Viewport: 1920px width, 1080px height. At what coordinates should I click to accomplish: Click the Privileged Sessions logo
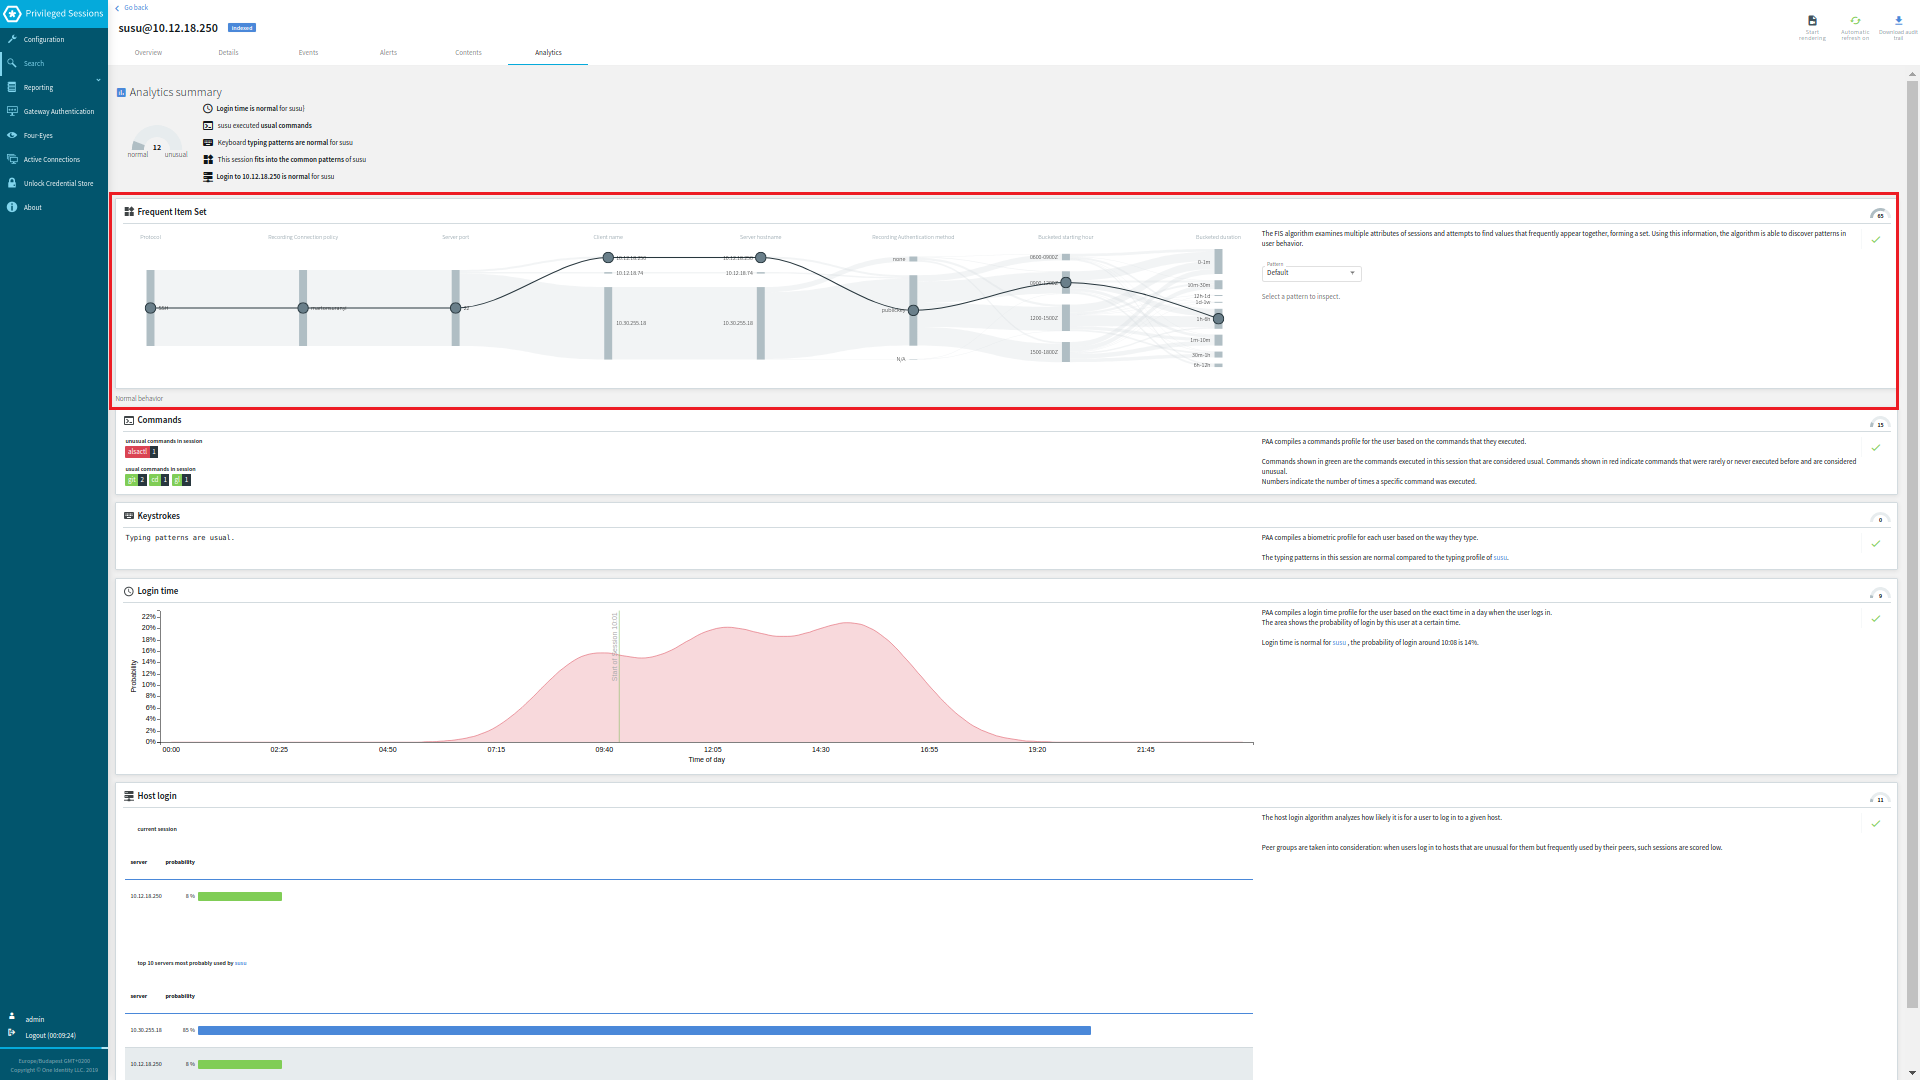pyautogui.click(x=13, y=13)
